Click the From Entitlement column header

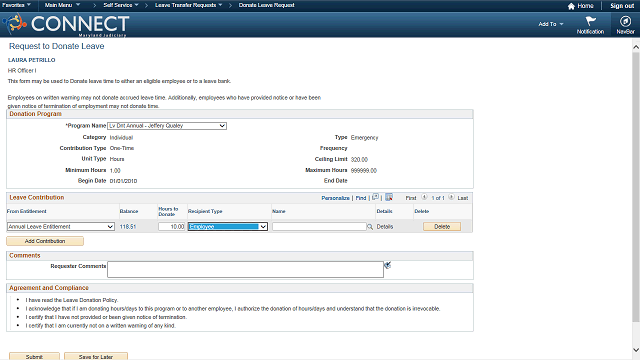tap(27, 211)
